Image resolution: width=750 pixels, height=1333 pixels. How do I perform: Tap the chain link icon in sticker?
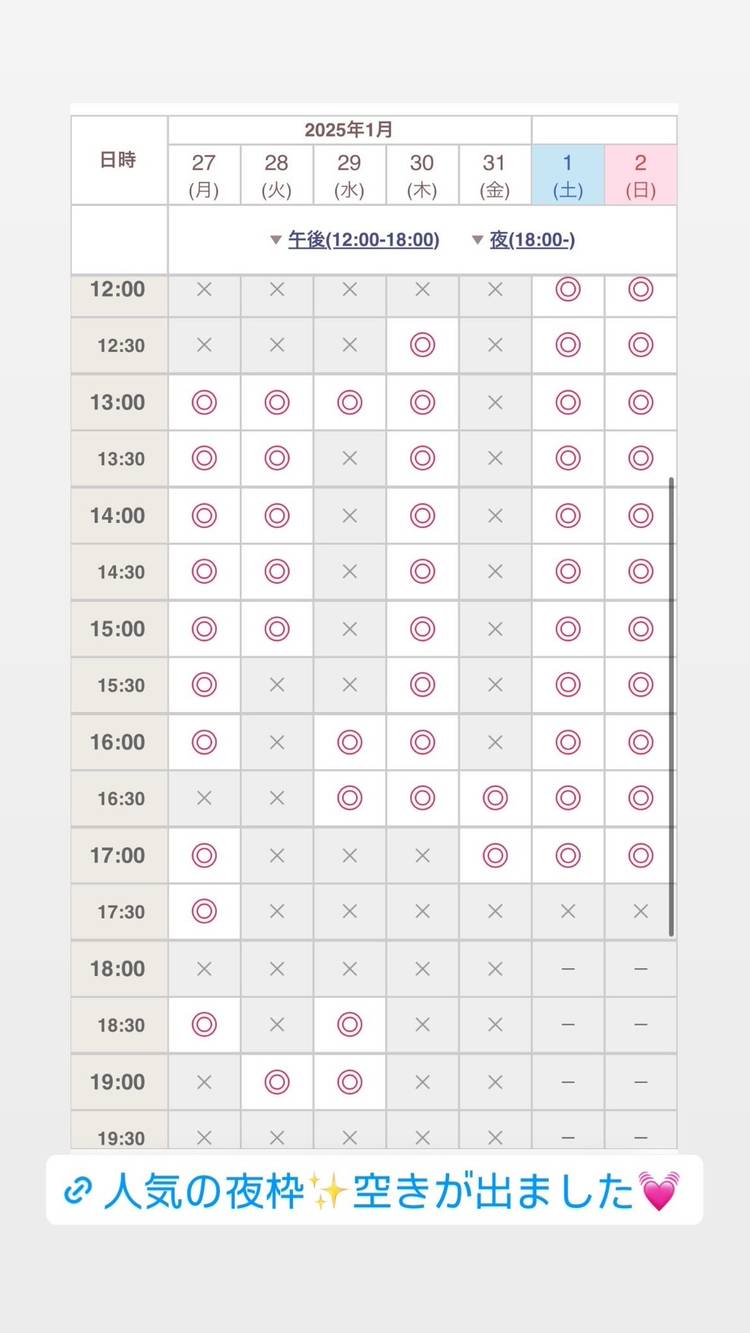pos(77,1191)
